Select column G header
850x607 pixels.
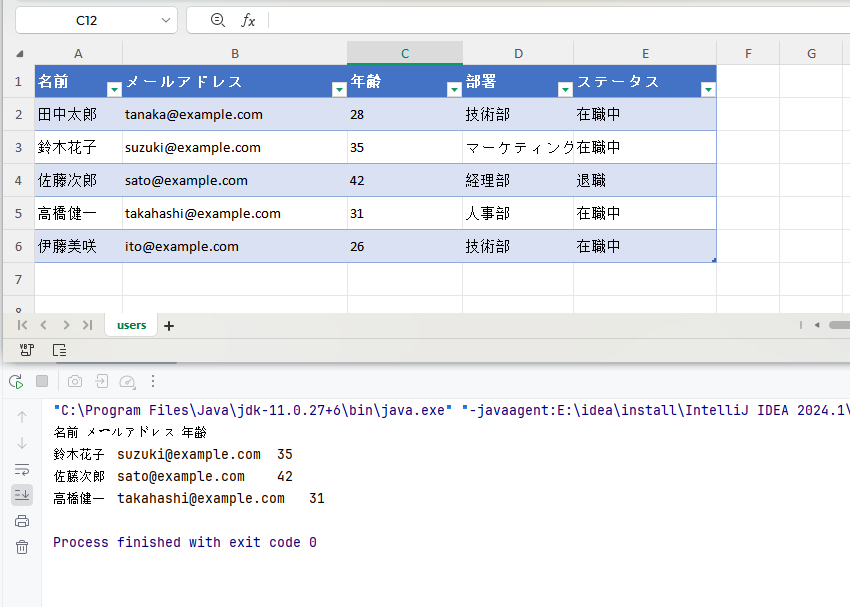click(812, 54)
